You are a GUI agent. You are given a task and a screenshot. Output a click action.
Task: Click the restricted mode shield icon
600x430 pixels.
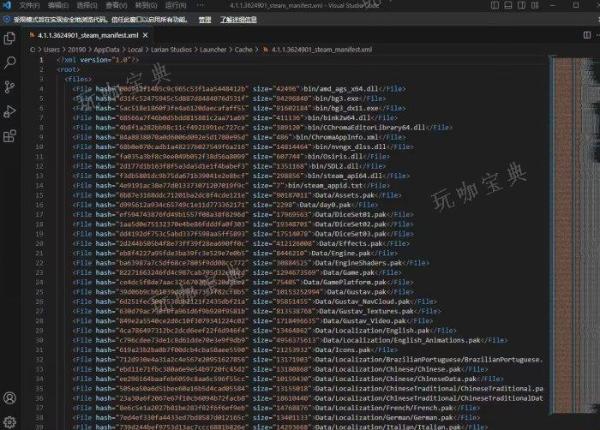click(x=7, y=19)
